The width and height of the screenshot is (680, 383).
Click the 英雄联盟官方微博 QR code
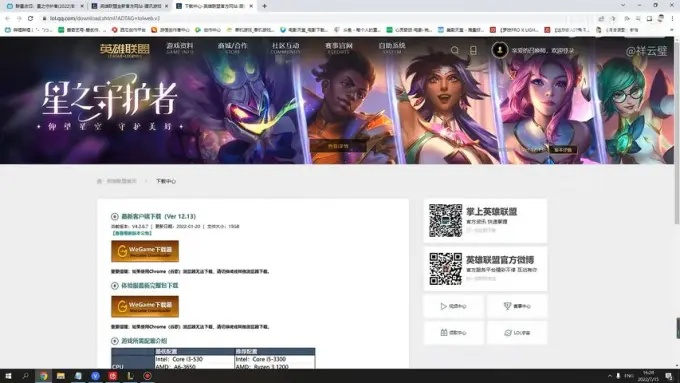(x=445, y=269)
